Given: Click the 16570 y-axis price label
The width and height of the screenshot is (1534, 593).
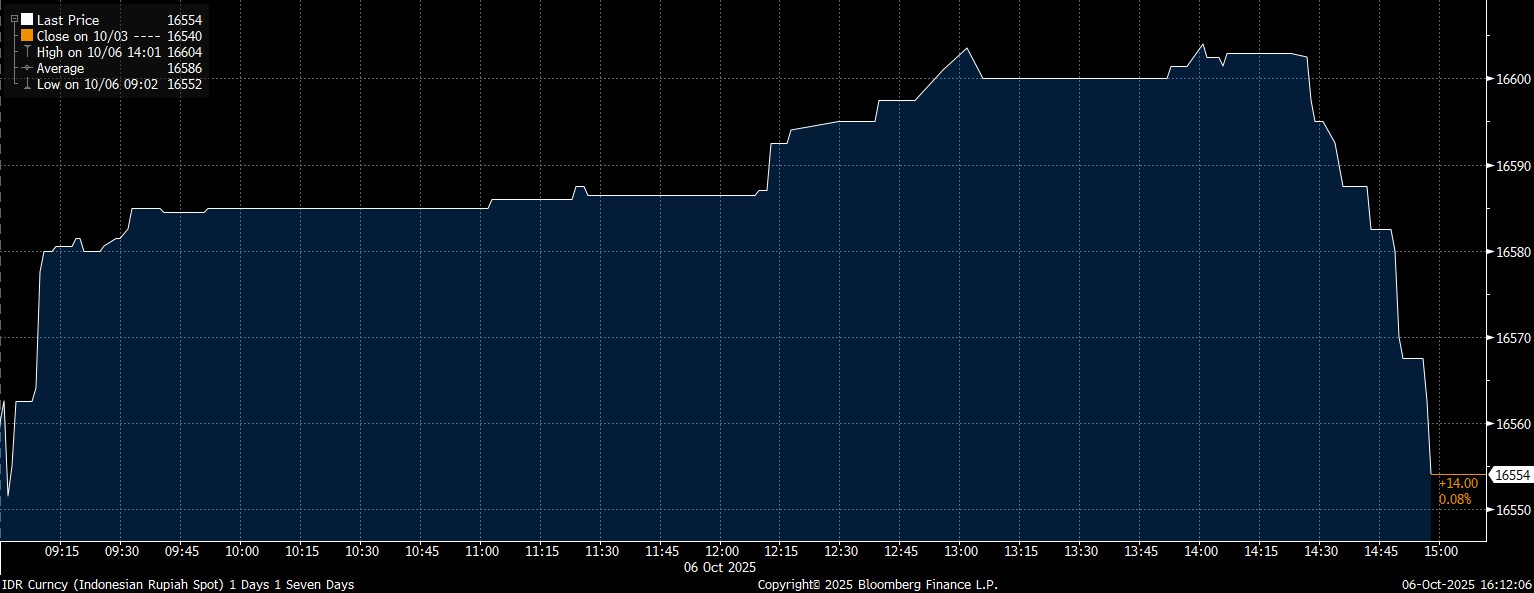Looking at the screenshot, I should 1513,338.
